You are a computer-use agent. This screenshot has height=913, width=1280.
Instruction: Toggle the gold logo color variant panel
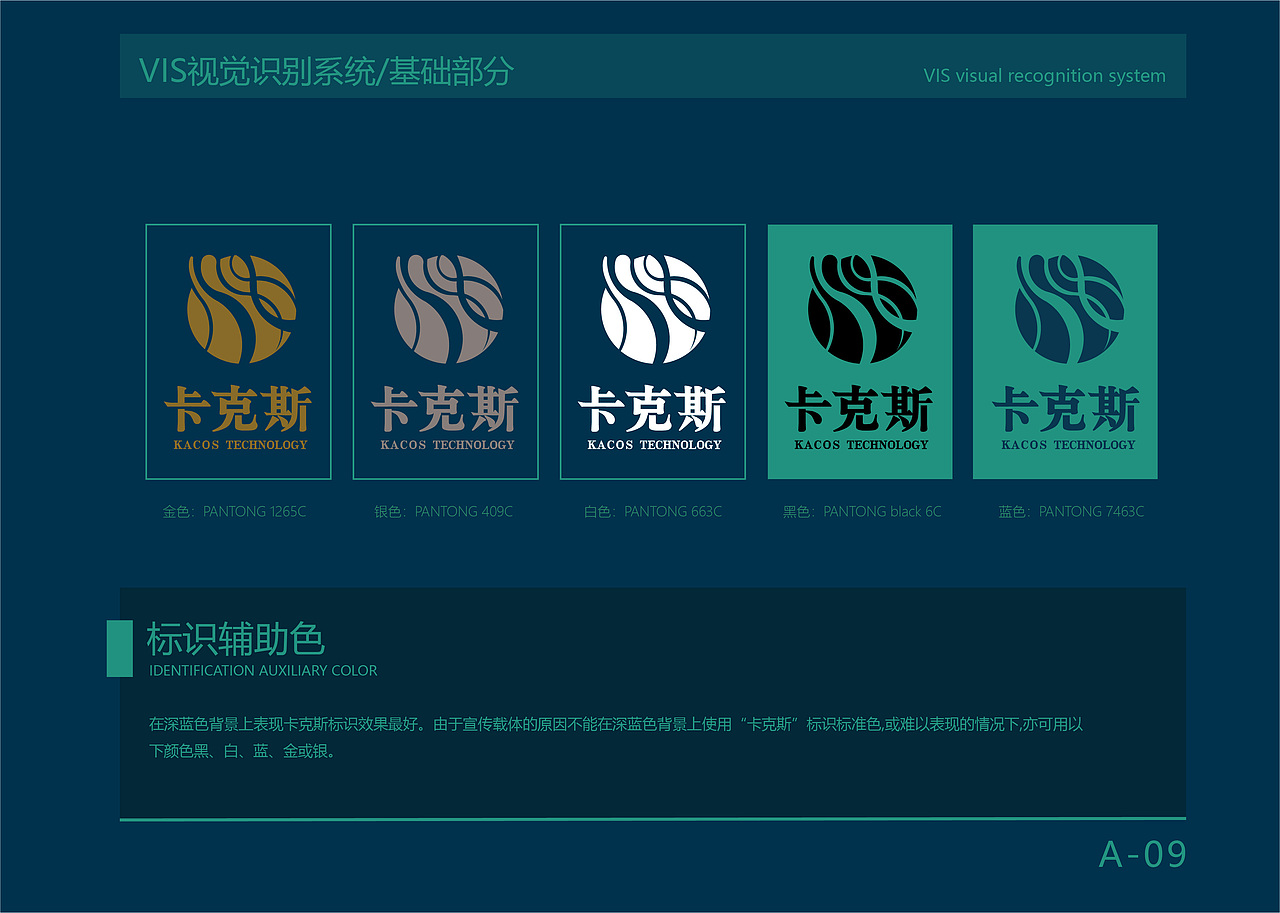point(238,352)
